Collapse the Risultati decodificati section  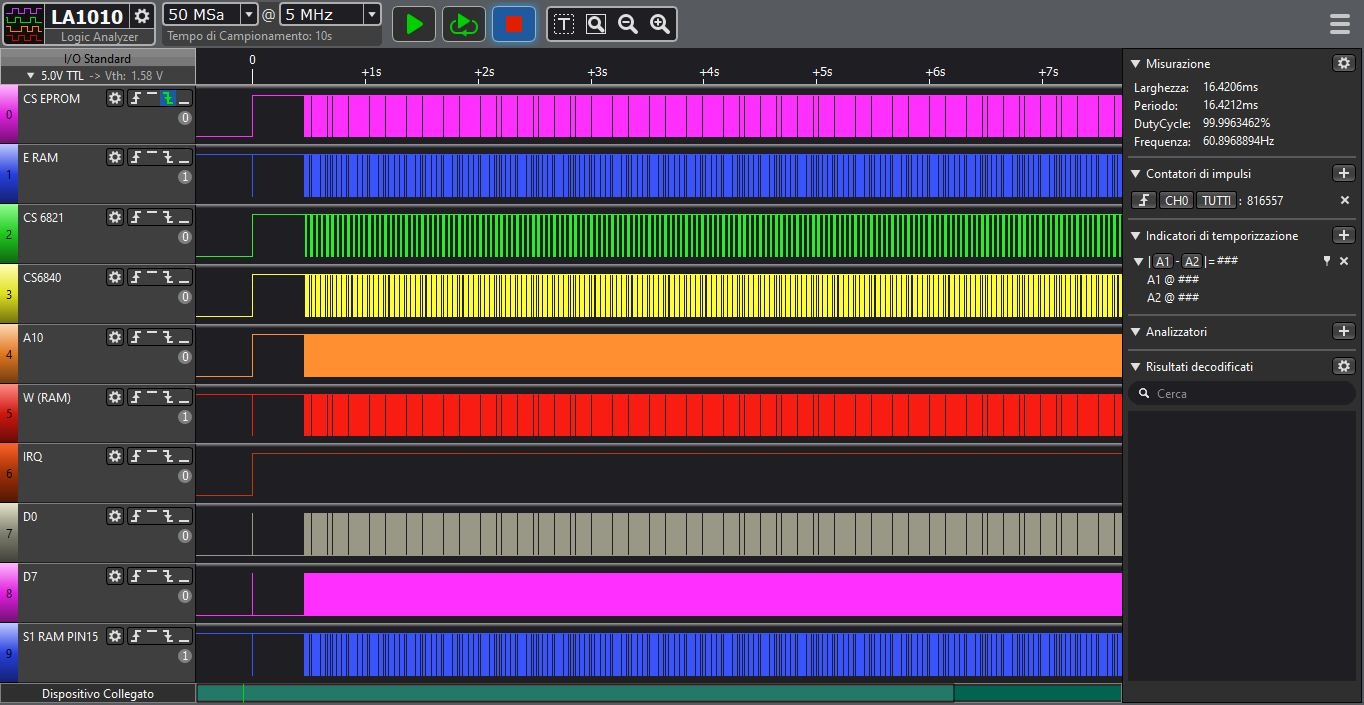tap(1135, 367)
